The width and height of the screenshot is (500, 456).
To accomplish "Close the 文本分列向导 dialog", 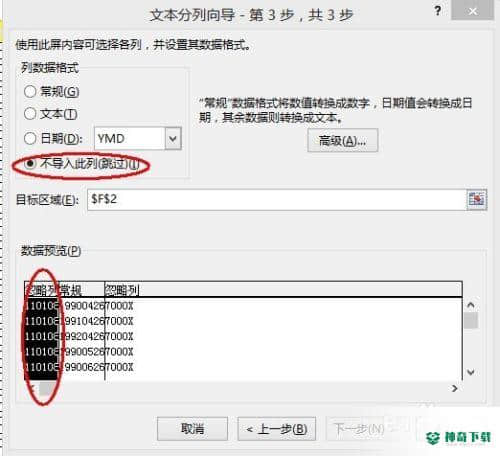I will [x=472, y=11].
